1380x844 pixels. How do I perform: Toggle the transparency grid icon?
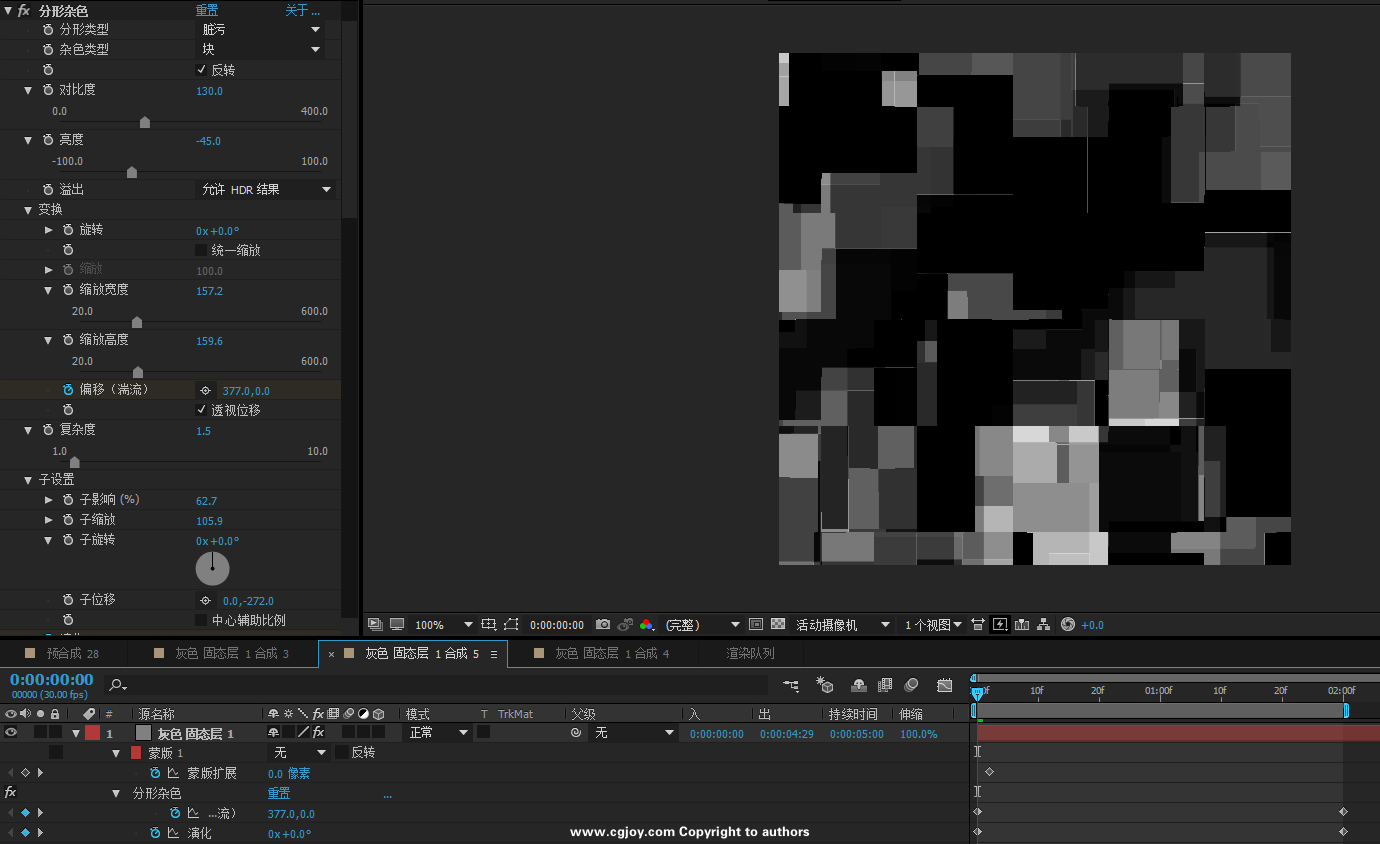pyautogui.click(x=778, y=624)
